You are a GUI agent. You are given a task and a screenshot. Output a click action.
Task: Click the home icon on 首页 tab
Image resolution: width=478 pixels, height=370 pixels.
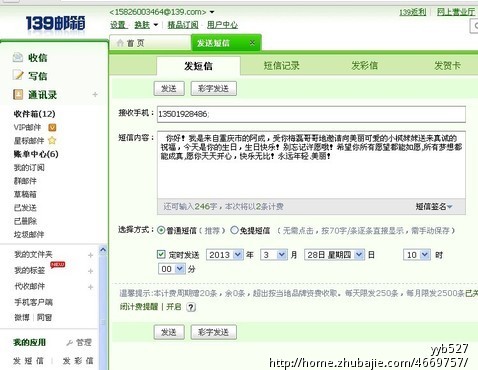coord(120,43)
